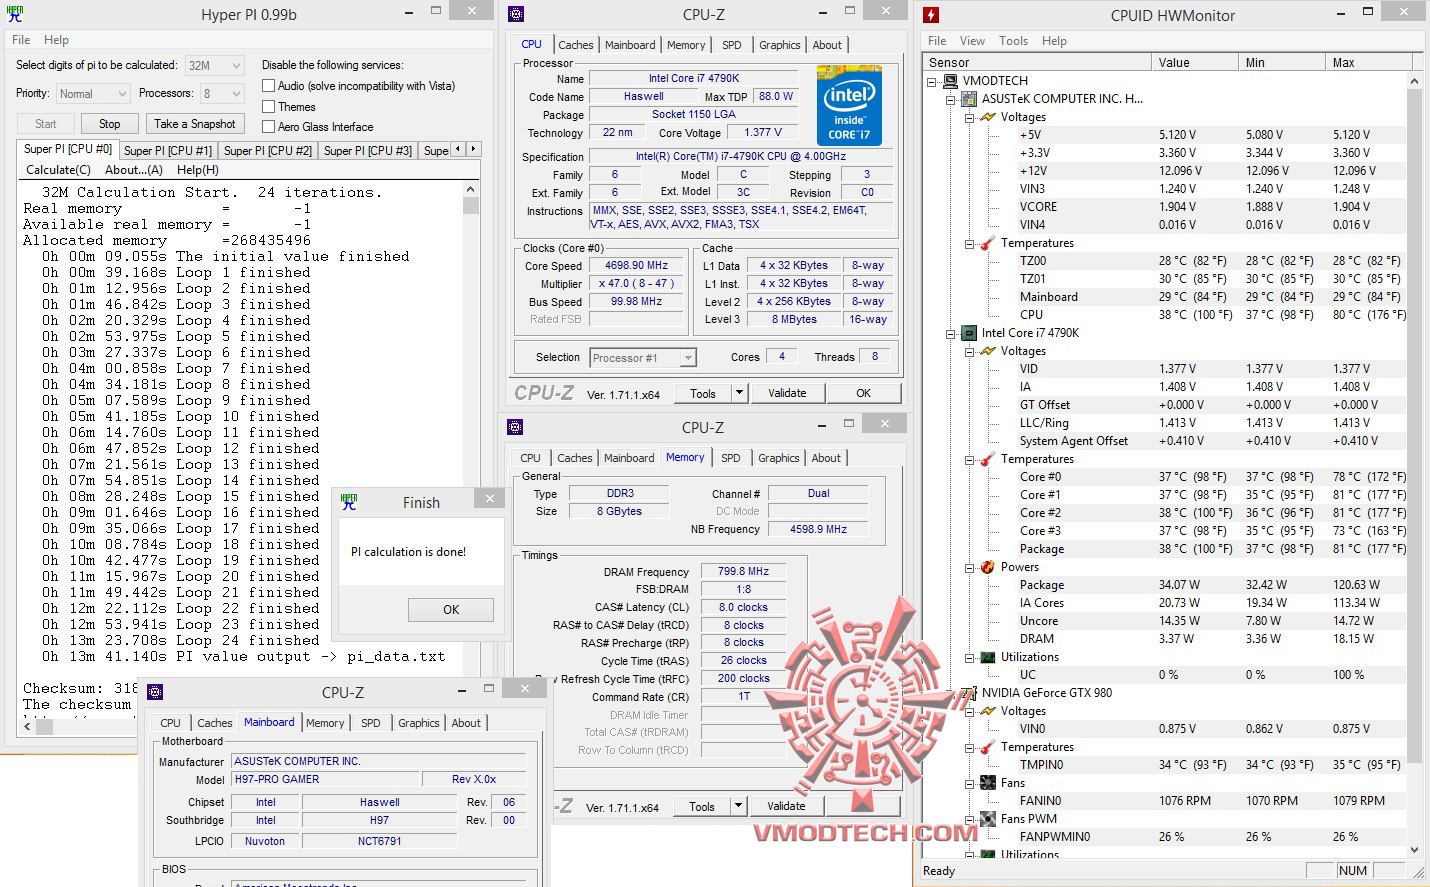Click the CPU-Z icon in the Memory window
1430x887 pixels.
coord(515,427)
